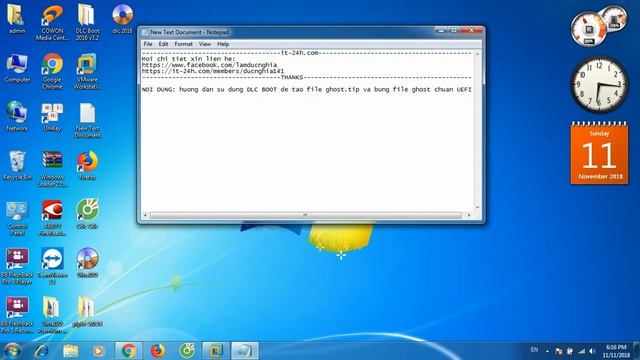The width and height of the screenshot is (640, 360).
Task: Open the Recycle Bin
Action: tap(17, 165)
